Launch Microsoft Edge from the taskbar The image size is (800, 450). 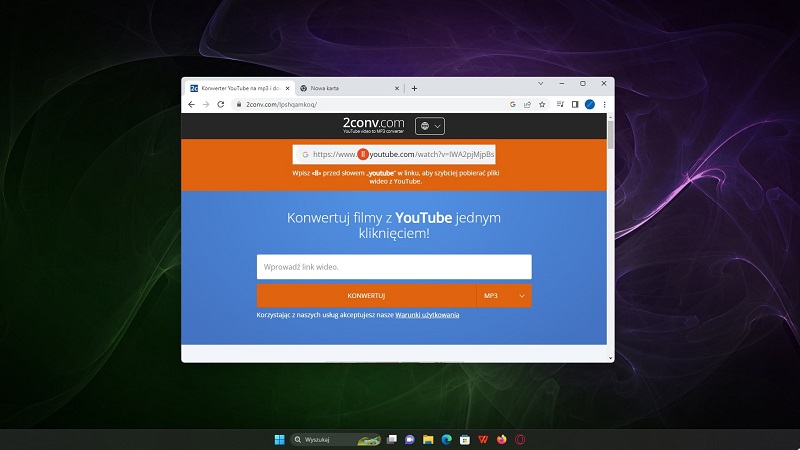click(x=446, y=439)
